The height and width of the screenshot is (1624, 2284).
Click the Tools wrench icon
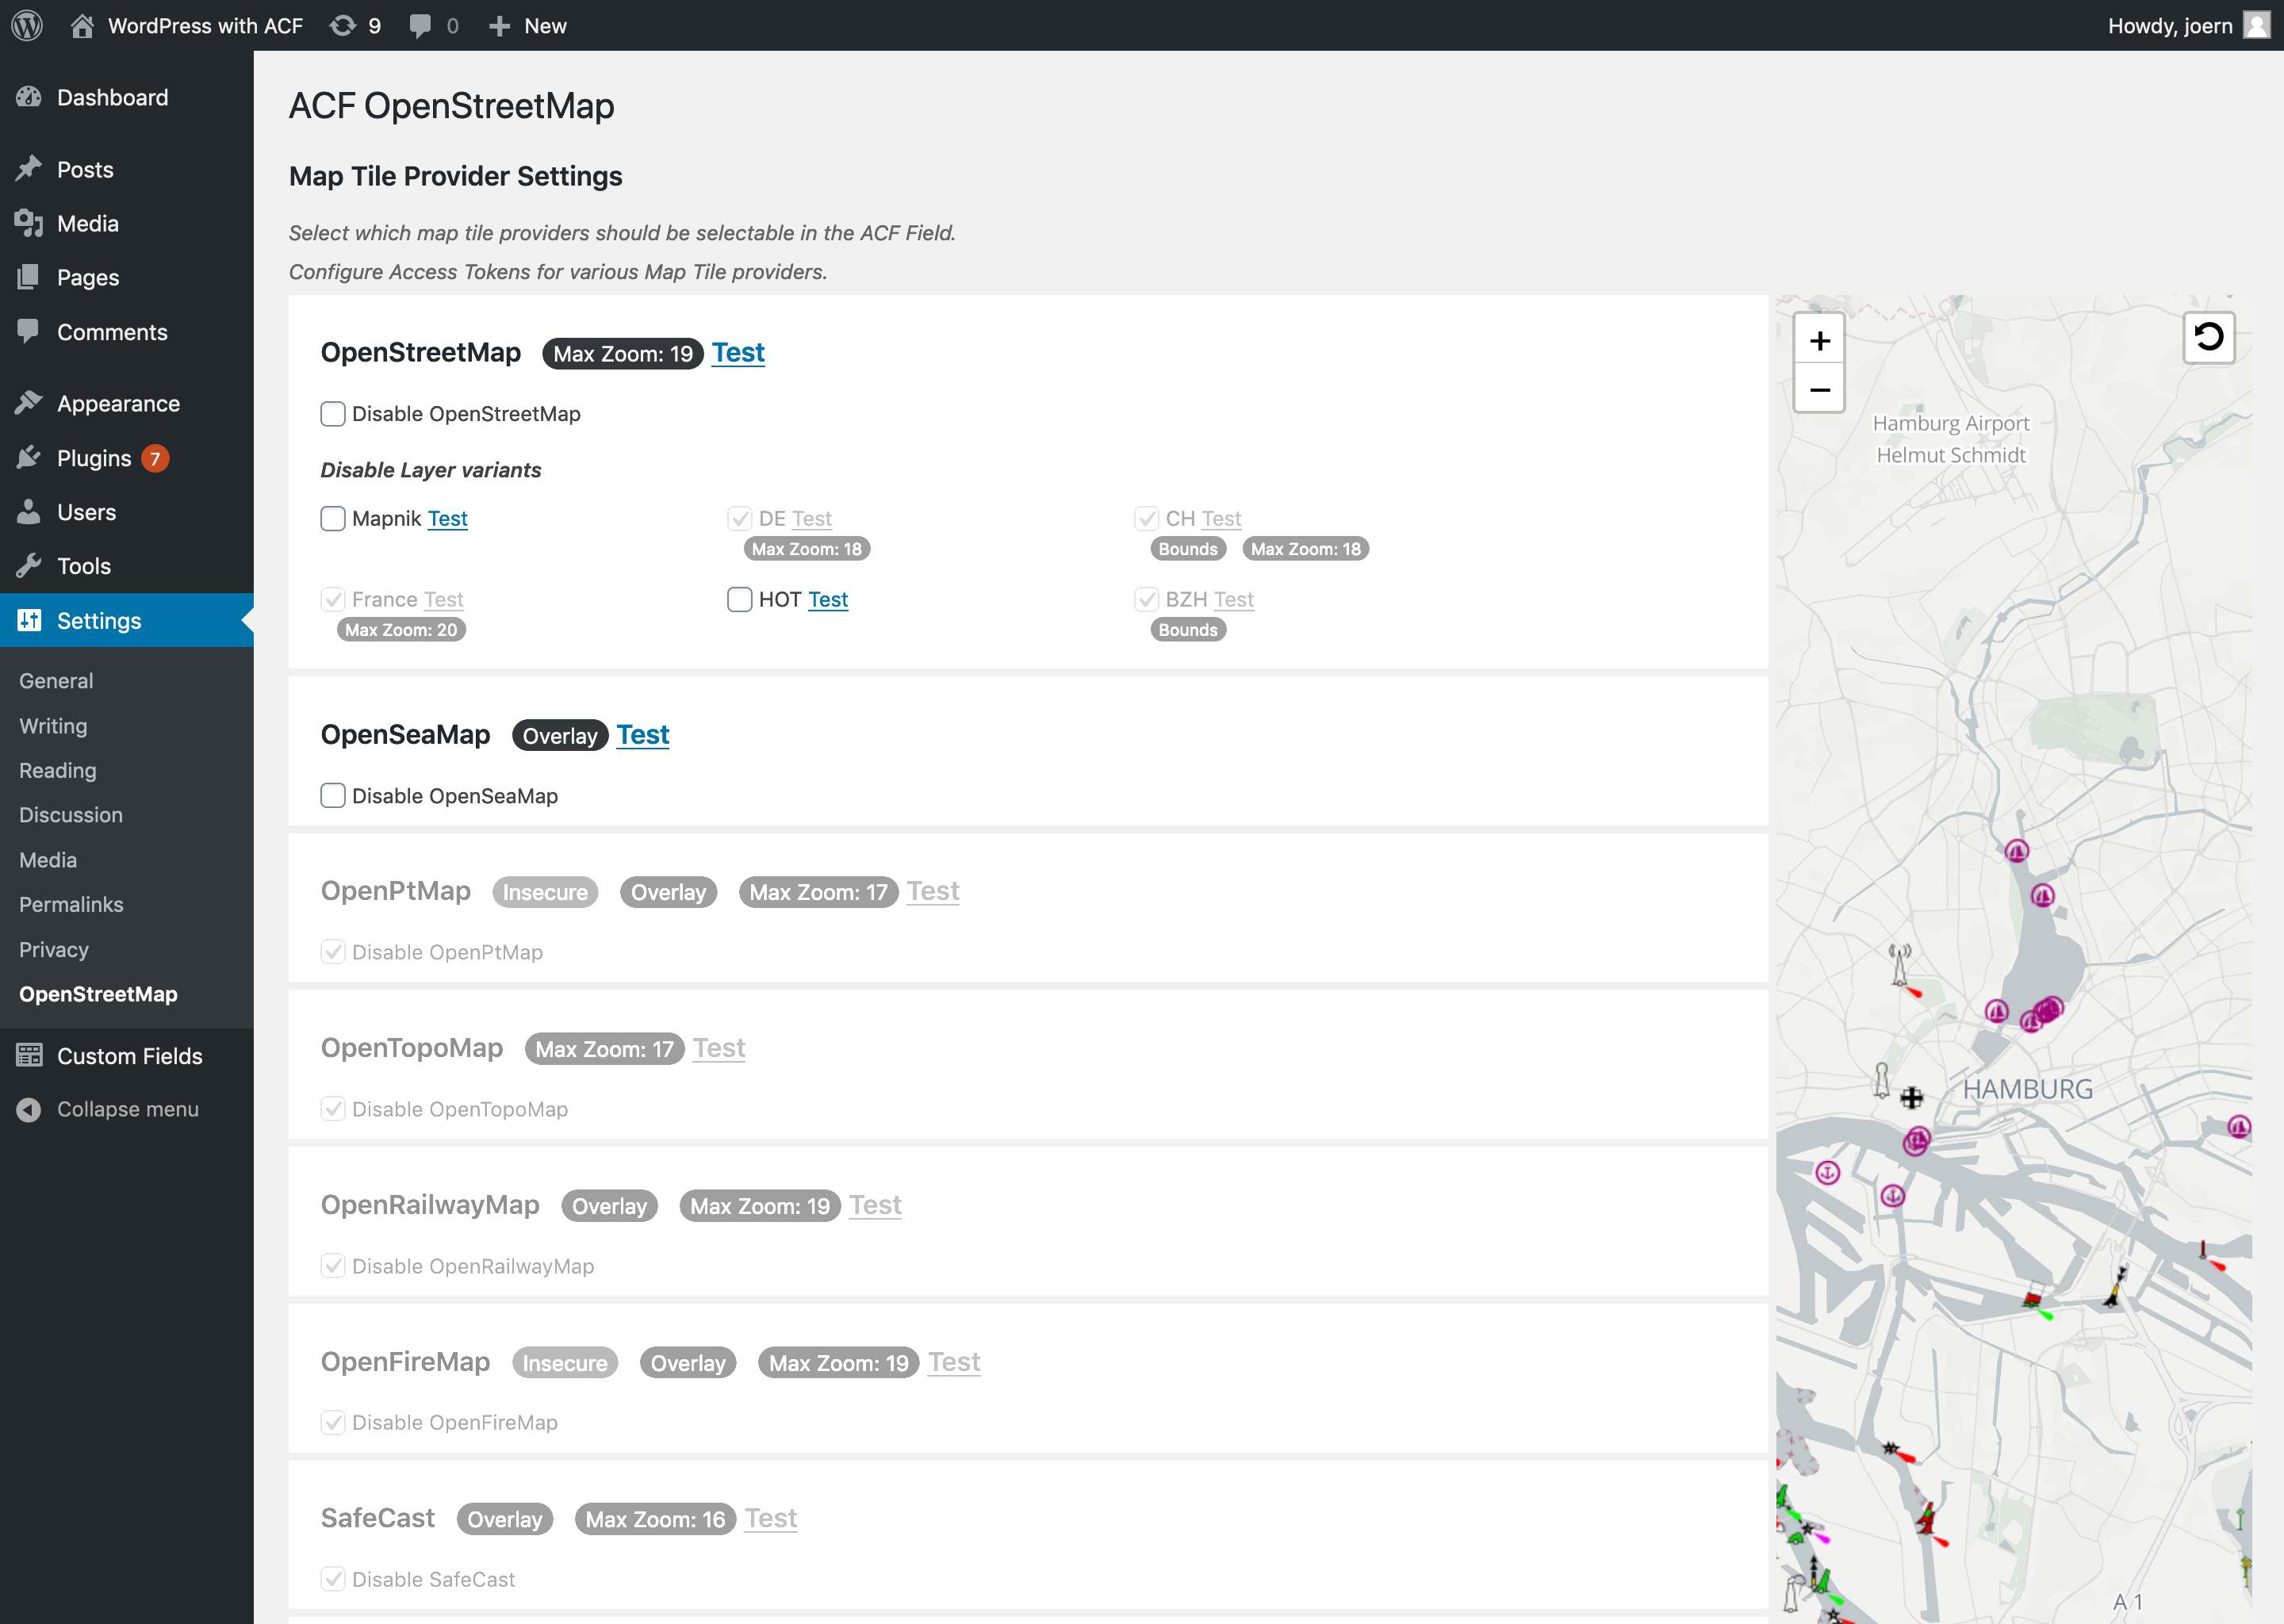pyautogui.click(x=29, y=565)
